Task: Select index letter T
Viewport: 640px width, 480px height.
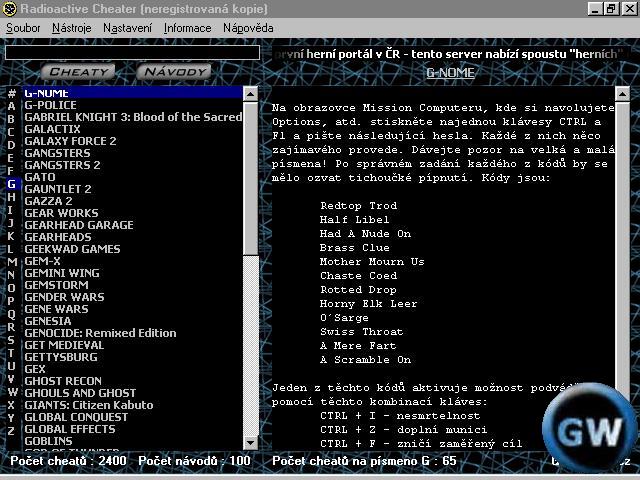Action: (x=11, y=353)
